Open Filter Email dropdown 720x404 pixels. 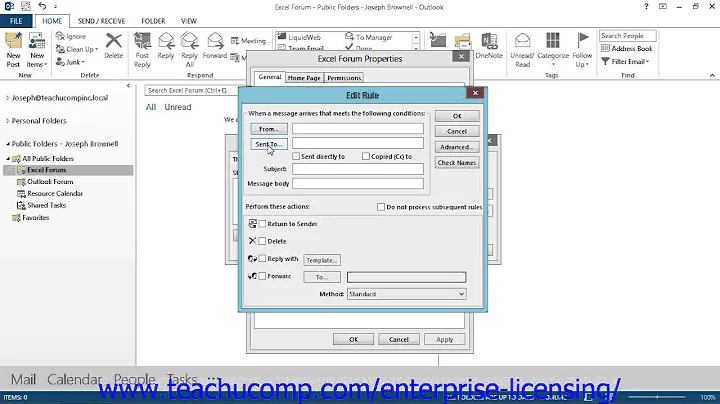(x=625, y=62)
